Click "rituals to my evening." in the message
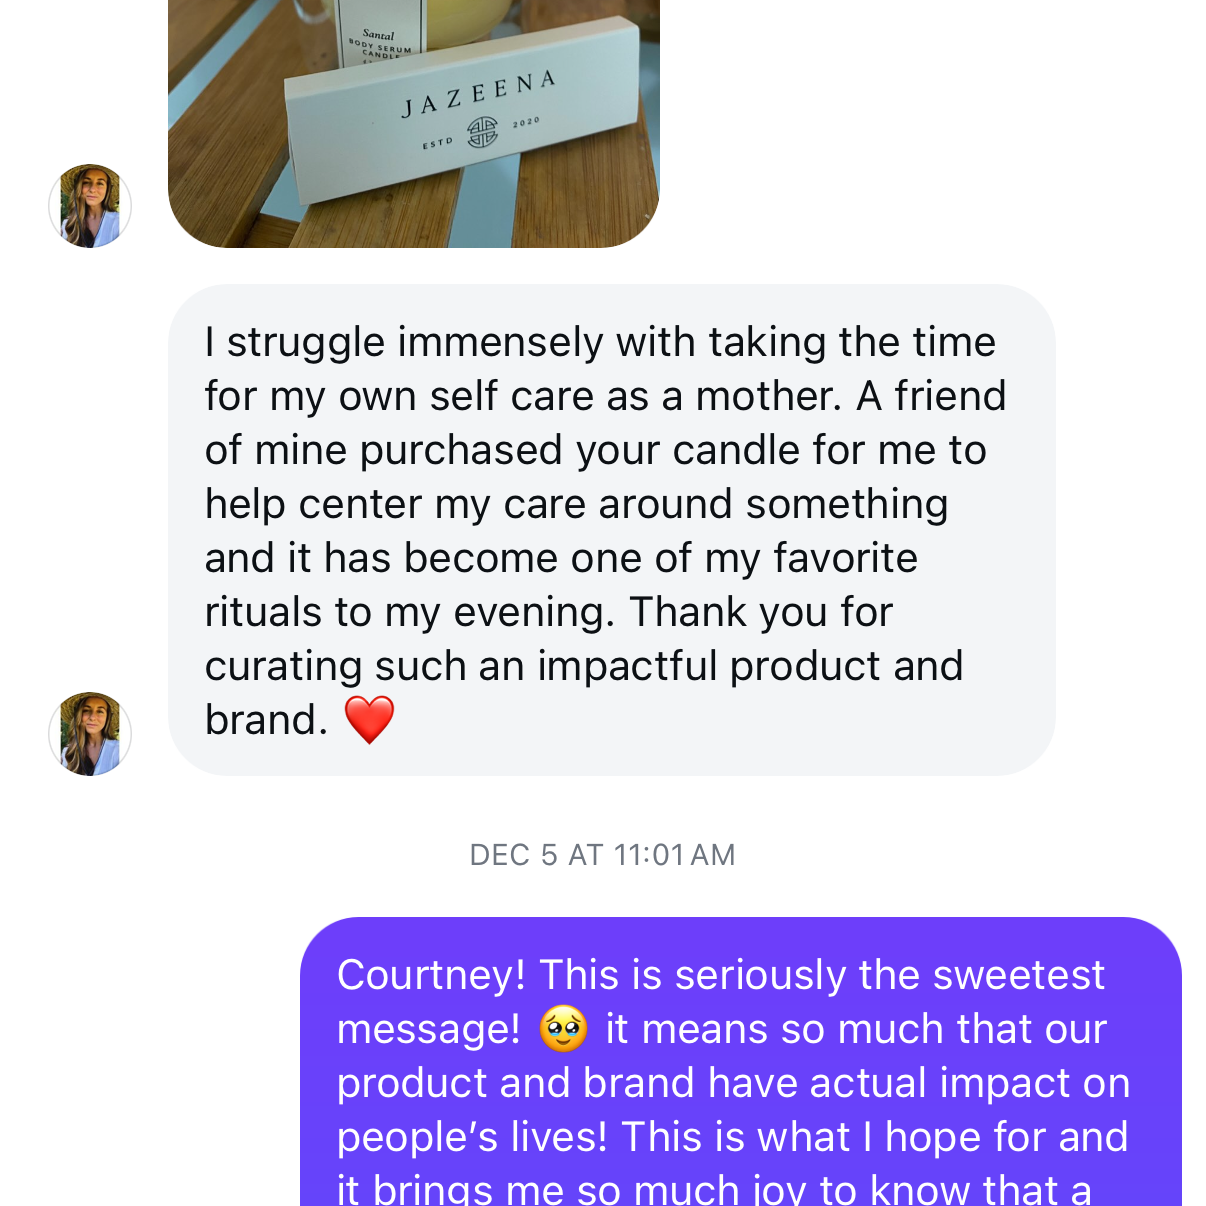The width and height of the screenshot is (1206, 1206). [410, 612]
